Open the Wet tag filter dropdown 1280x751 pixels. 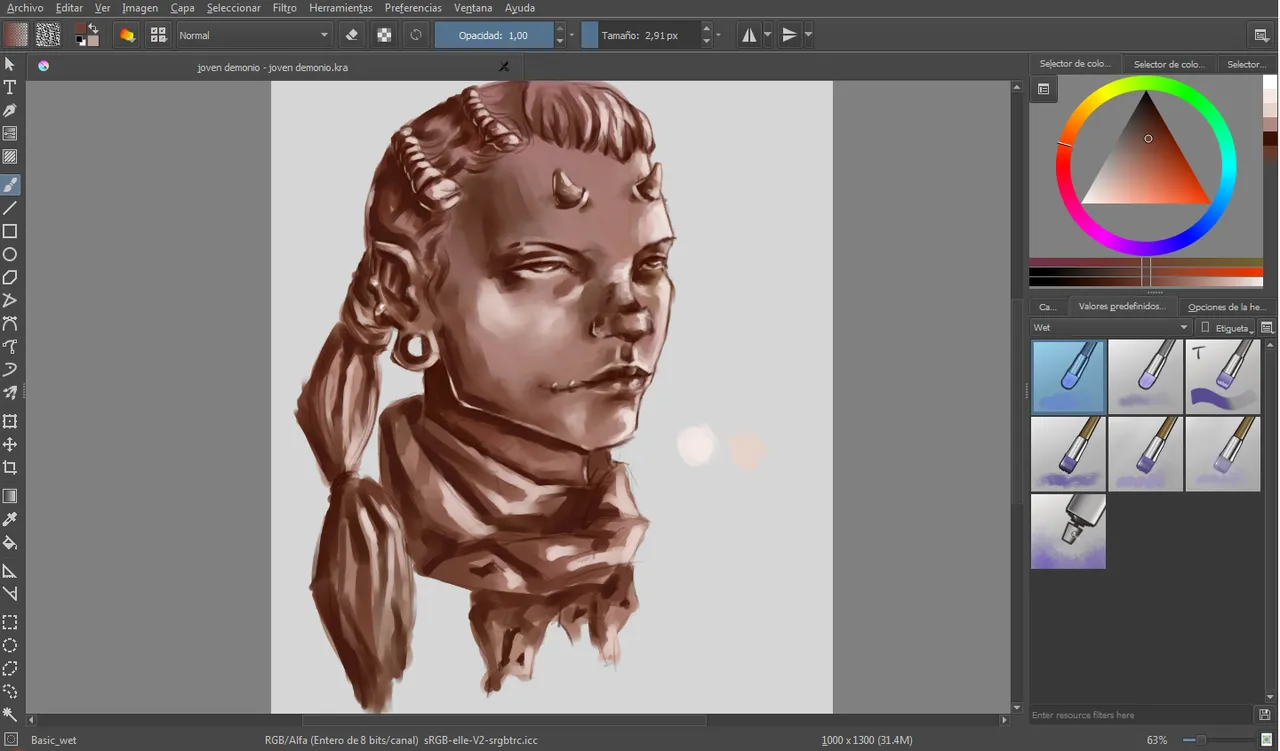coord(1111,328)
